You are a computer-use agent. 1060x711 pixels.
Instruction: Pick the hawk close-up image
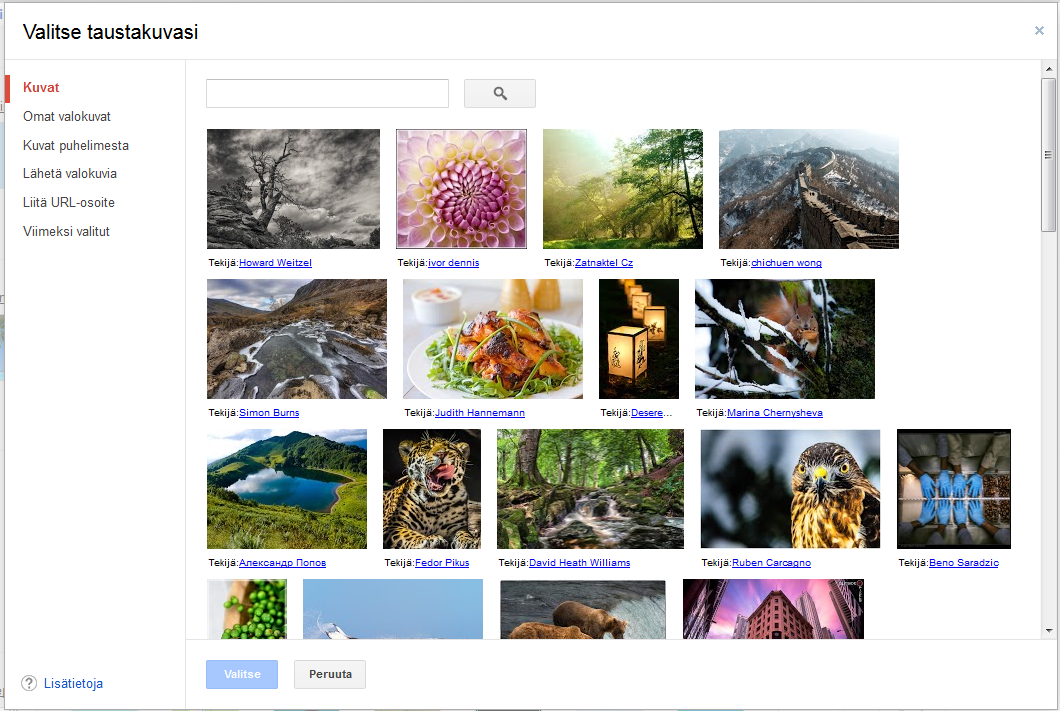click(790, 489)
